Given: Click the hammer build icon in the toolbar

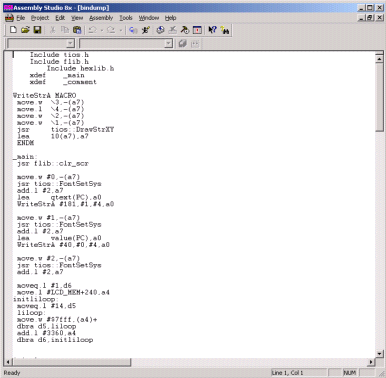Looking at the screenshot, I should [185, 30].
